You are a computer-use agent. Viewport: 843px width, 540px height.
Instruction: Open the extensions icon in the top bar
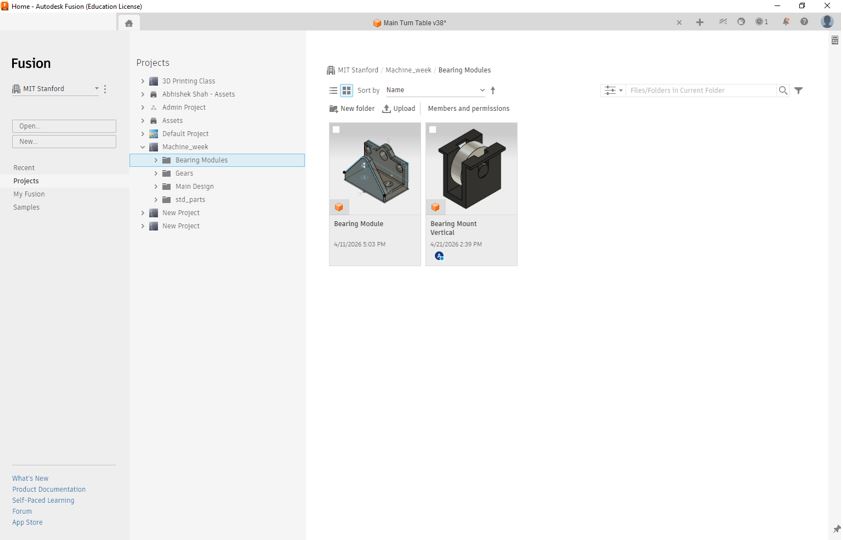pos(723,22)
